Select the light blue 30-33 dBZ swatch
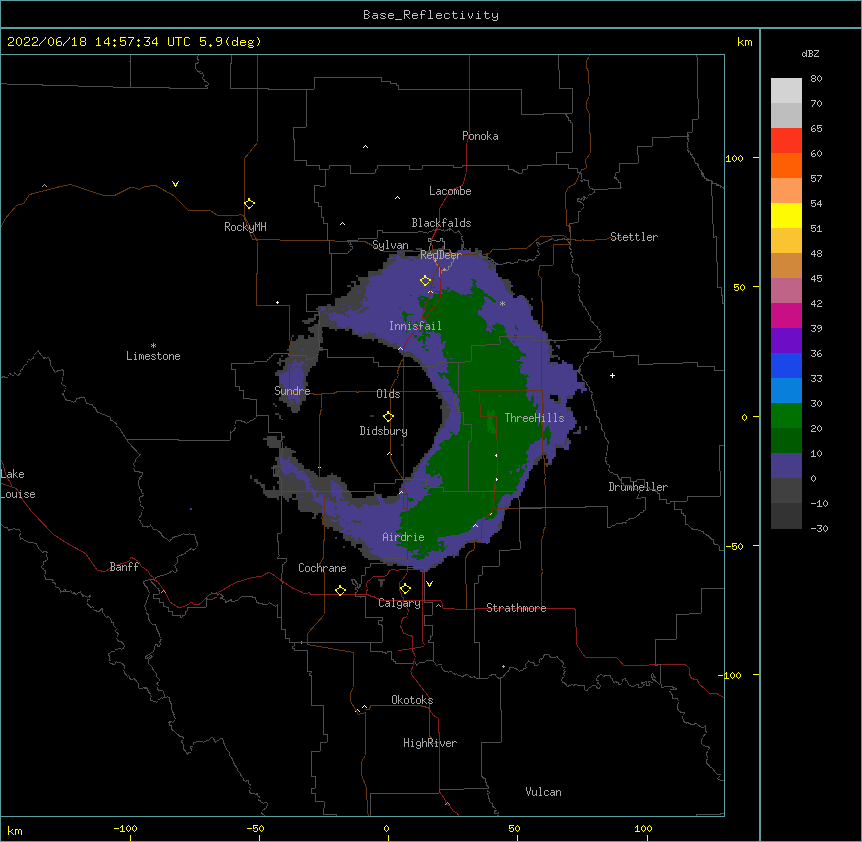Viewport: 862px width, 842px height. click(786, 391)
